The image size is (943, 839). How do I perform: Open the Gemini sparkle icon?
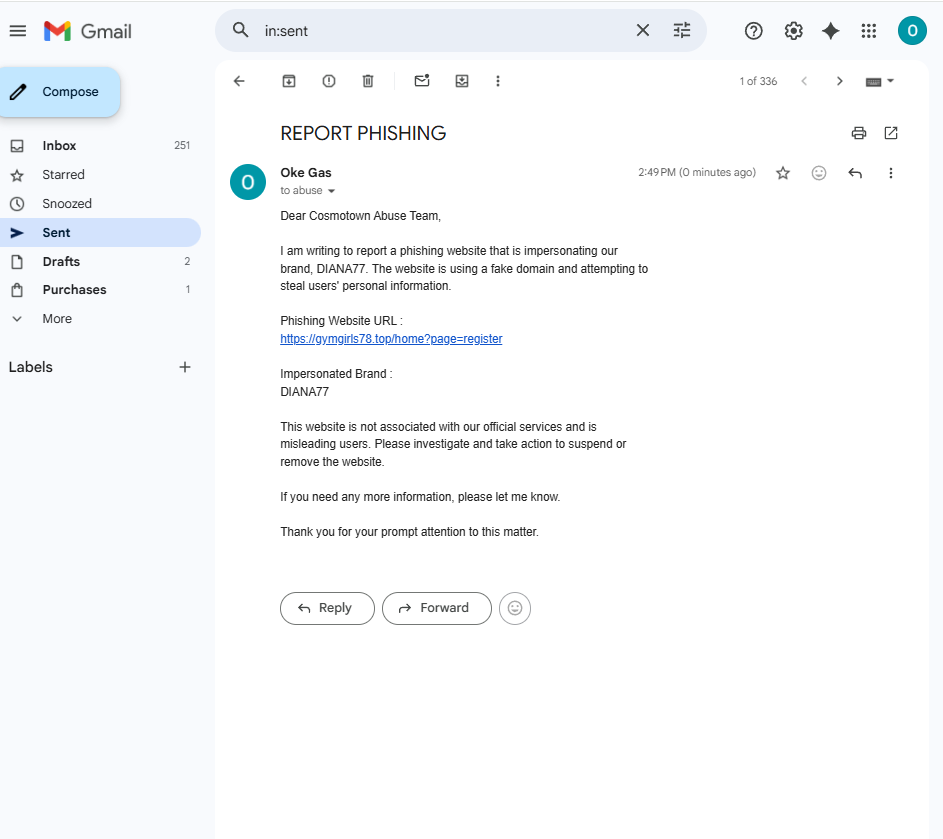831,31
